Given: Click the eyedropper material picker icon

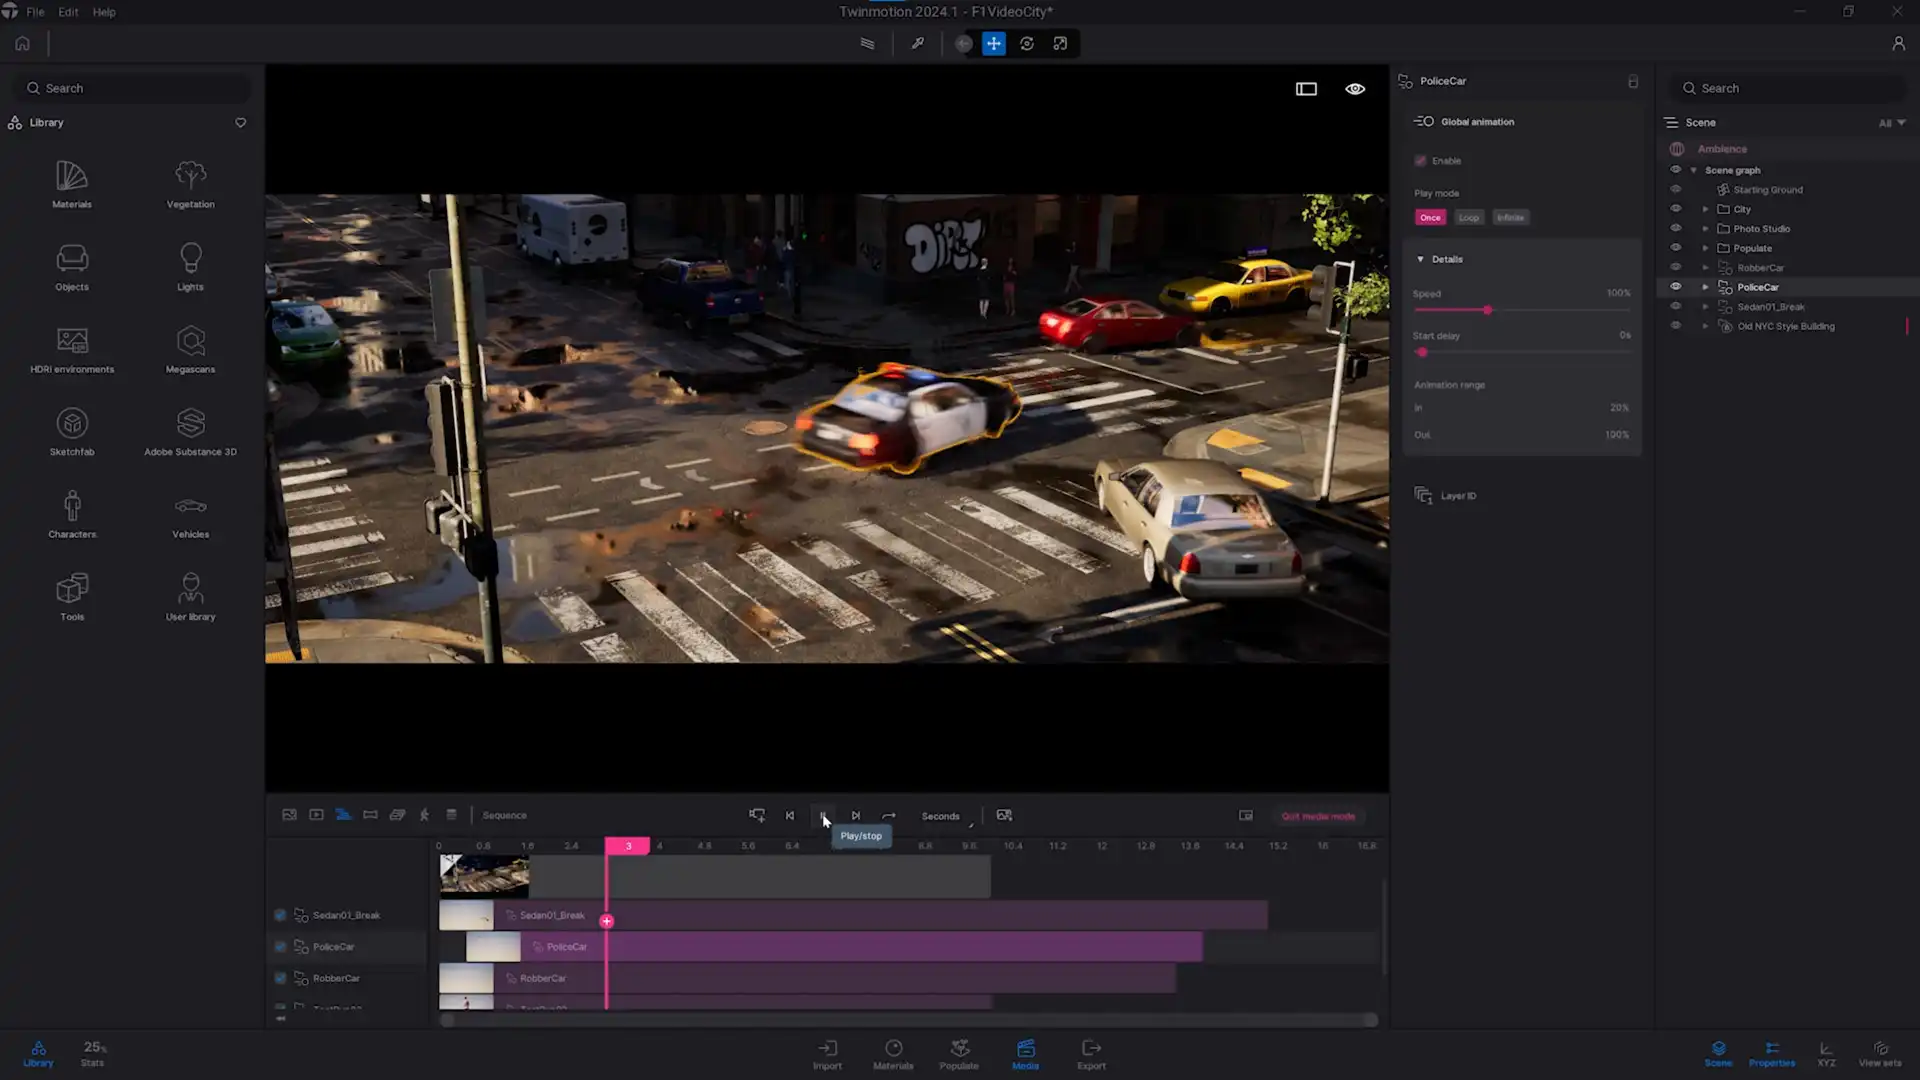Looking at the screenshot, I should point(917,43).
